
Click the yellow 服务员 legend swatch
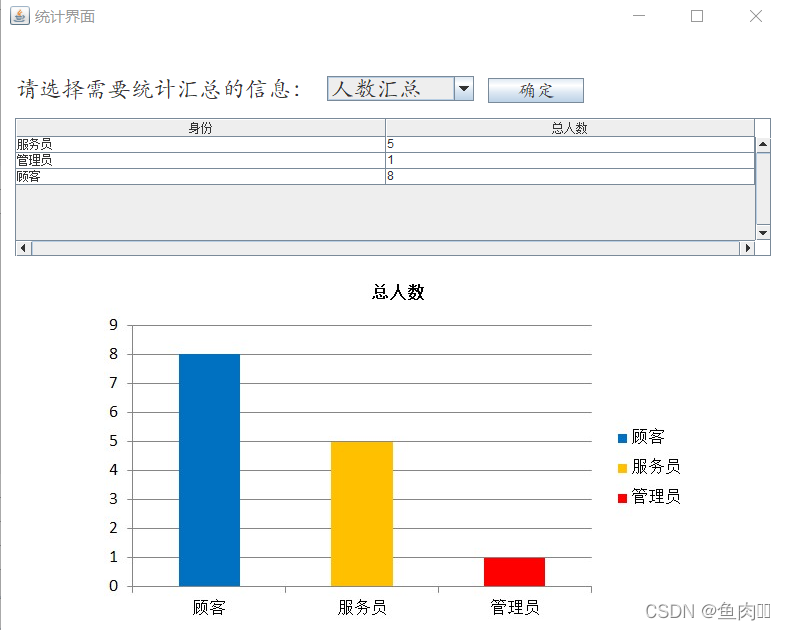(622, 469)
